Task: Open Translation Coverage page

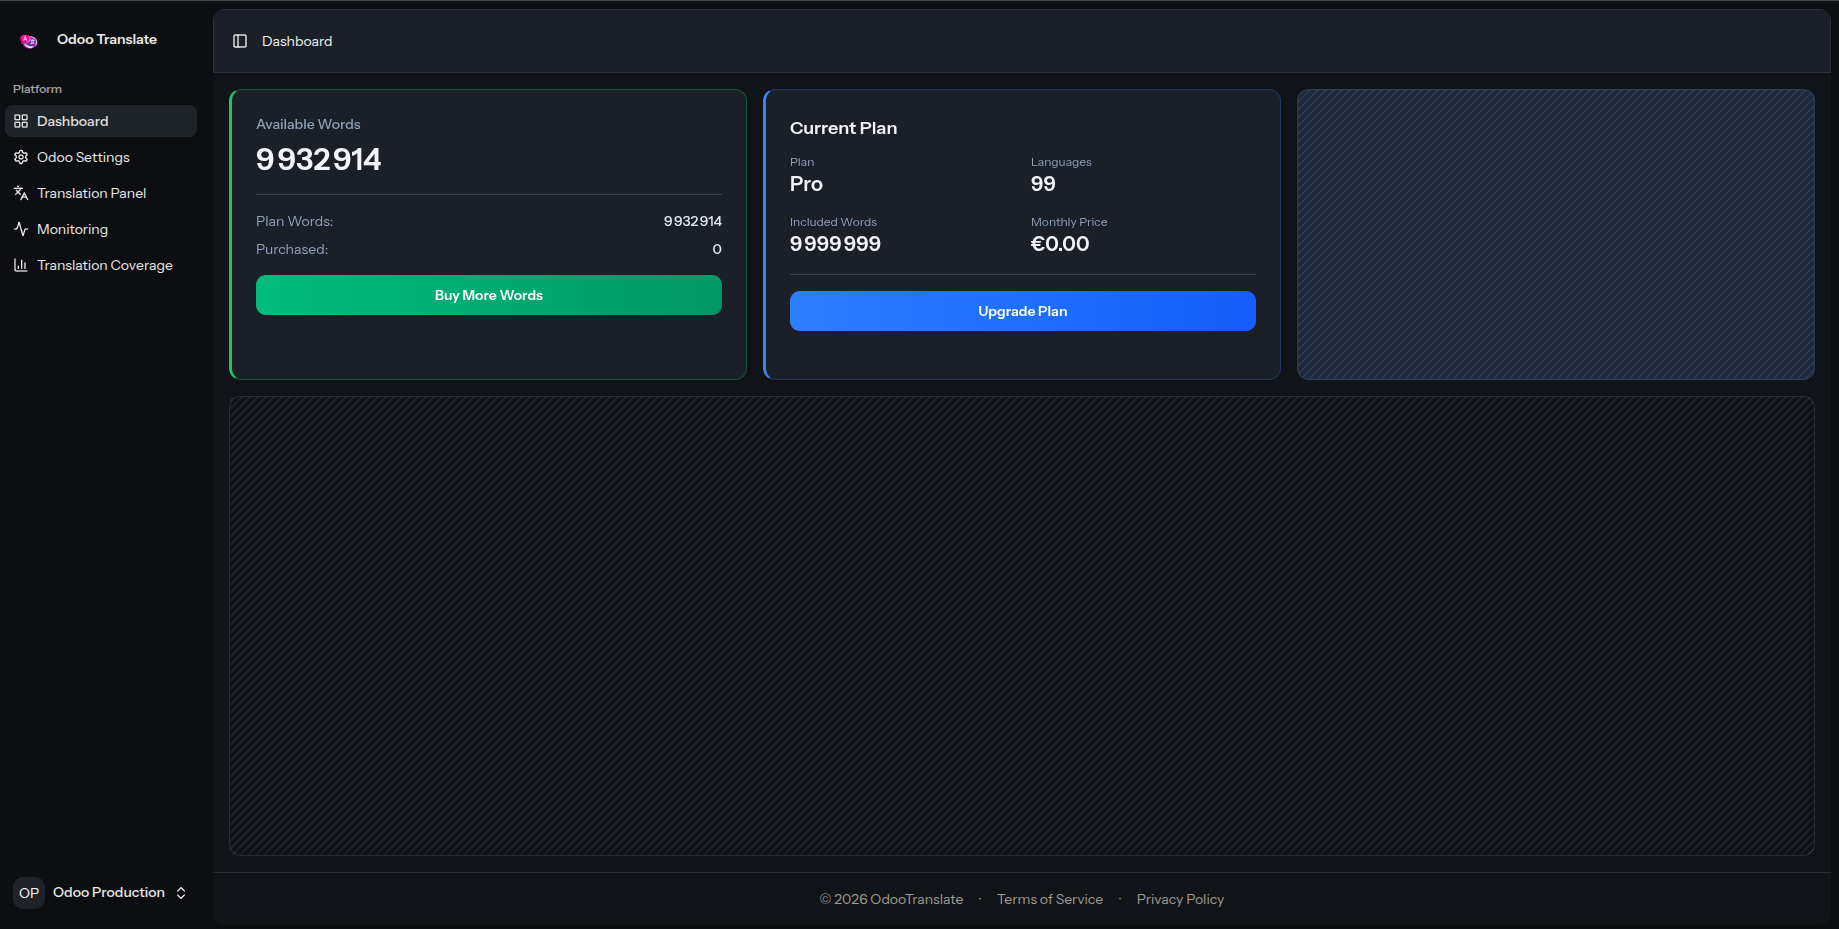Action: pyautogui.click(x=101, y=265)
